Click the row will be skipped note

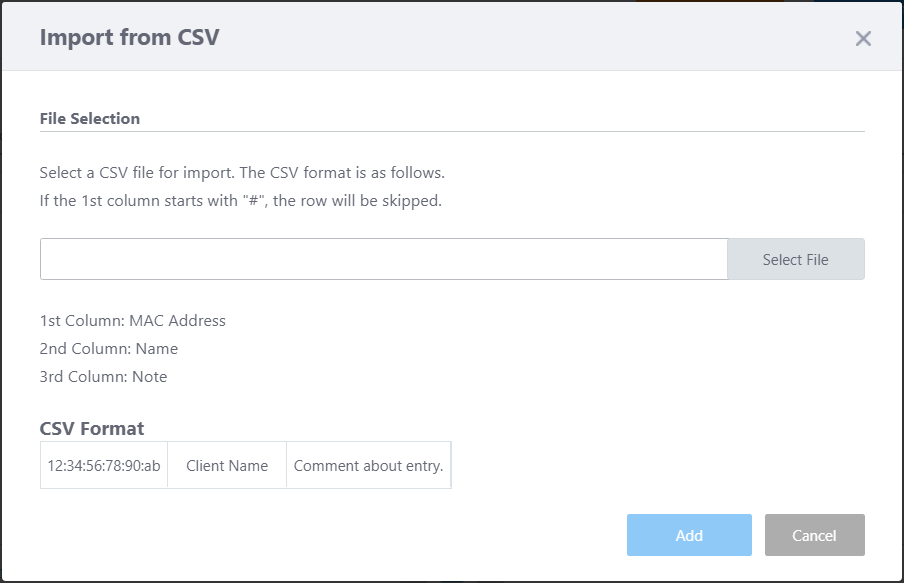point(240,200)
